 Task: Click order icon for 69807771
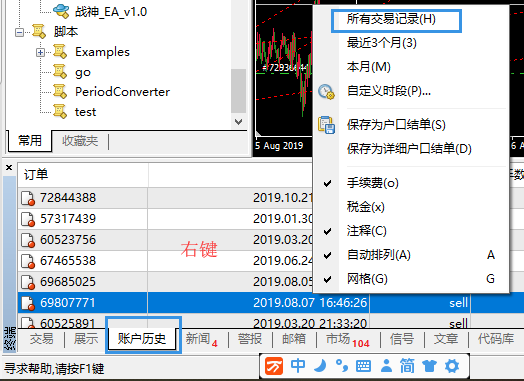28,303
